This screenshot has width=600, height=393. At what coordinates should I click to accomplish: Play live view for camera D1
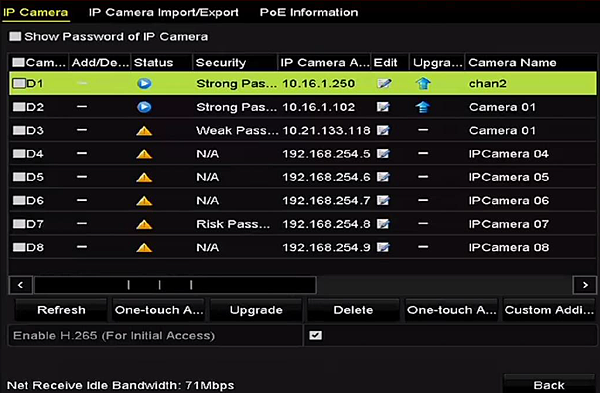pyautogui.click(x=144, y=83)
